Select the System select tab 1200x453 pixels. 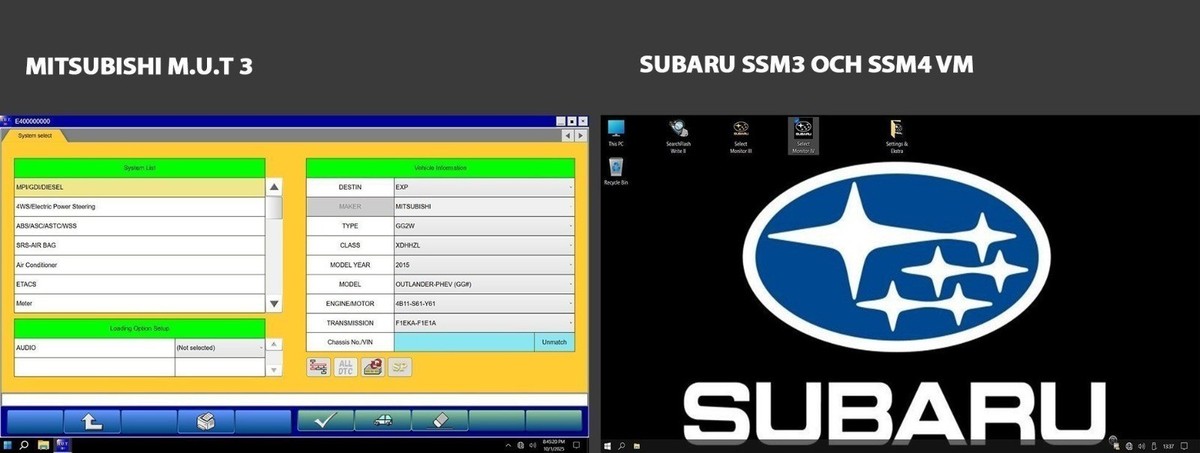[x=35, y=135]
